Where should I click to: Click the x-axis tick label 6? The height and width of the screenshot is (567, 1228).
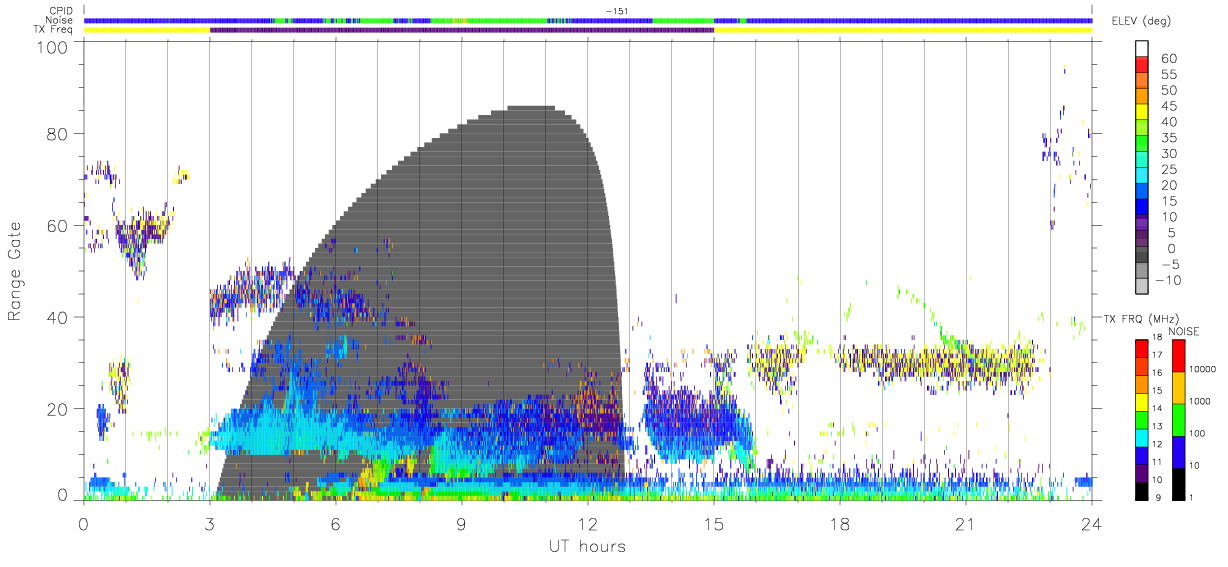[x=335, y=524]
